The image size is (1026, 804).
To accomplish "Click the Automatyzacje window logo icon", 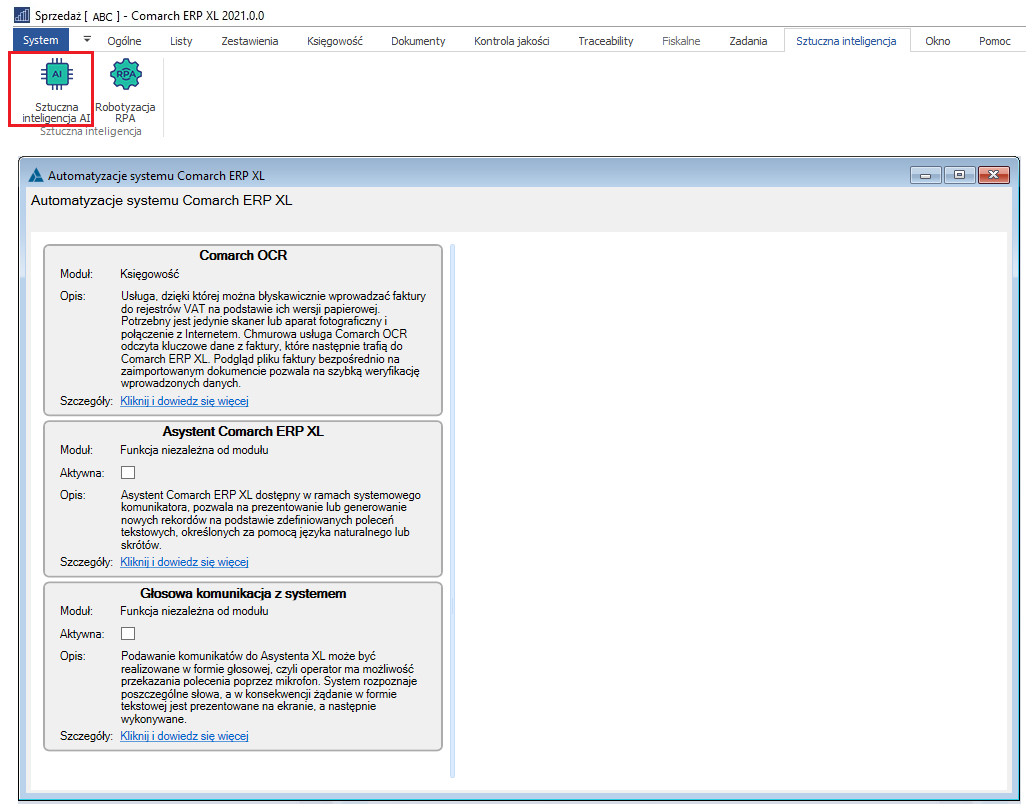I will point(37,175).
